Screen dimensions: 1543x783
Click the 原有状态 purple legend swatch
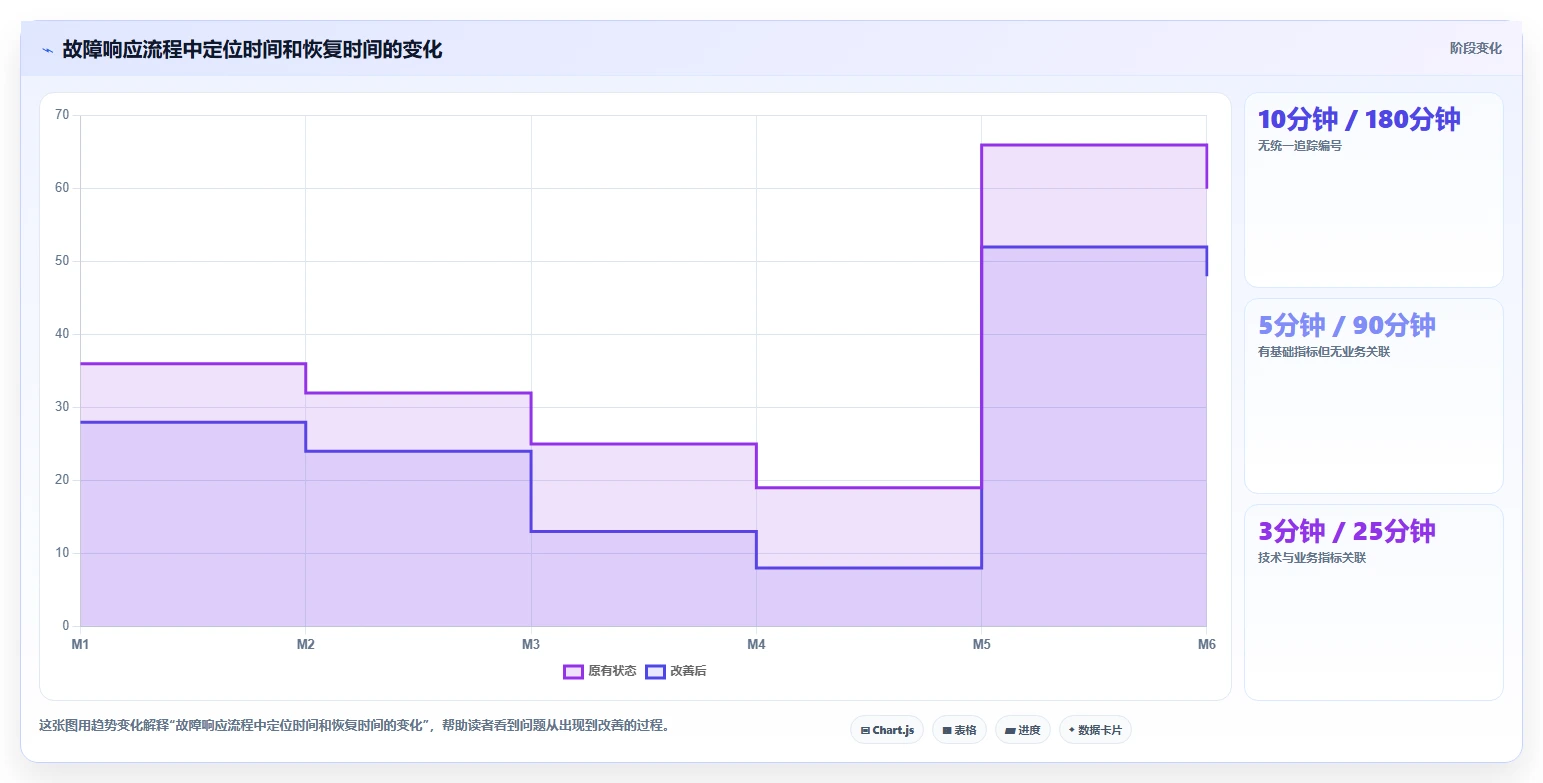tap(573, 671)
